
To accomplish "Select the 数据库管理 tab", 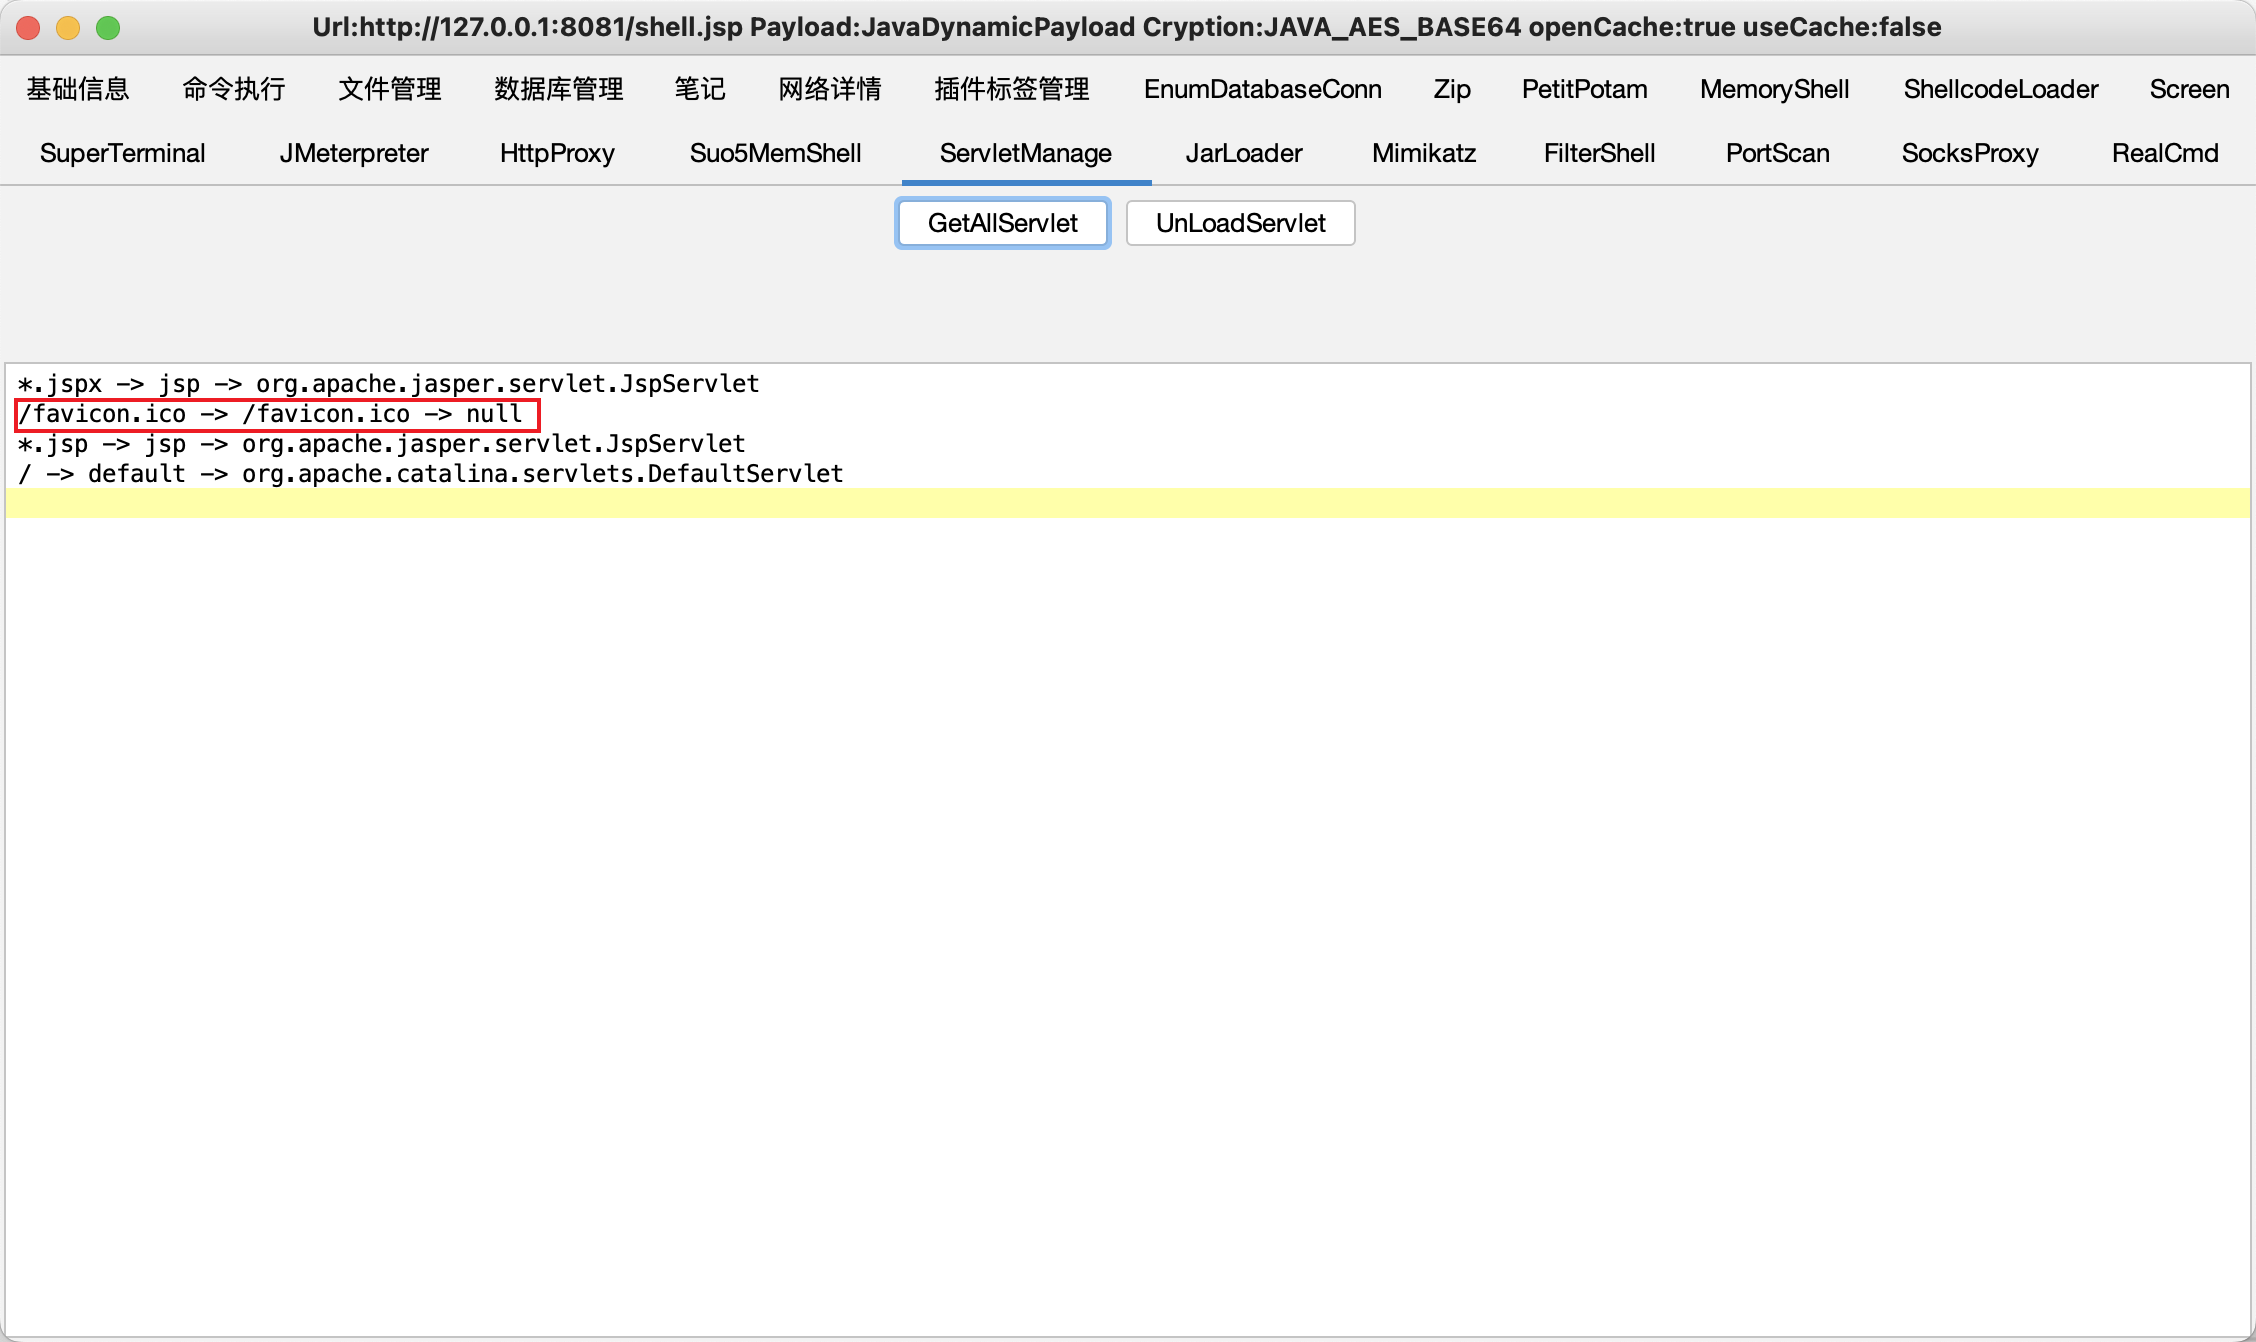I will click(559, 89).
